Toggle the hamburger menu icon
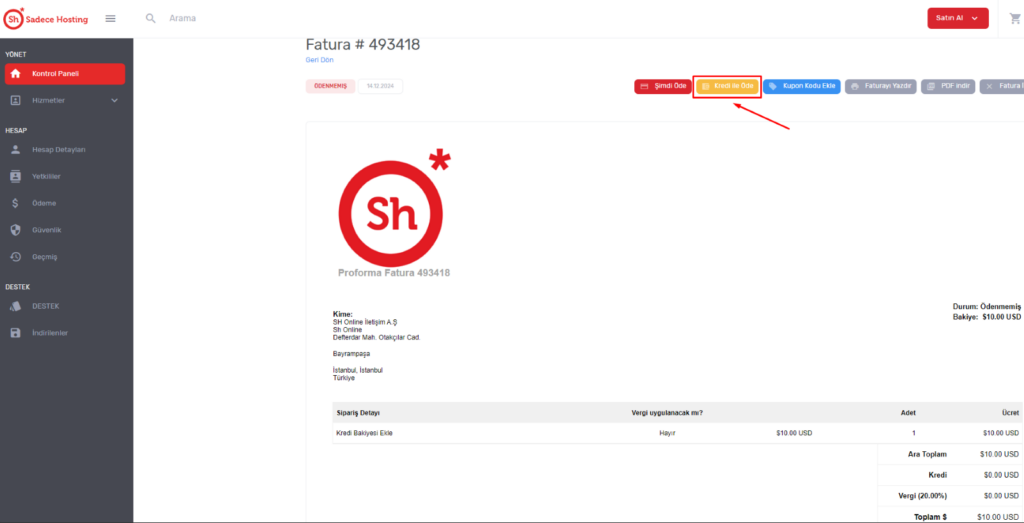The image size is (1024, 523). 110,19
